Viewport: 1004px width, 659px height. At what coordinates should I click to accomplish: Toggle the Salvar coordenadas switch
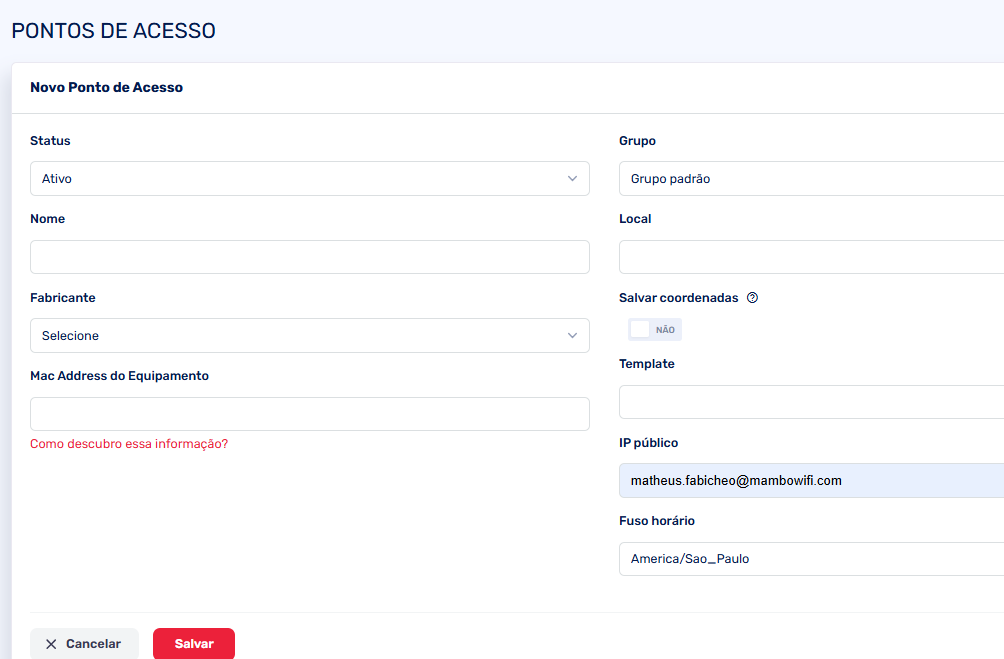[654, 329]
